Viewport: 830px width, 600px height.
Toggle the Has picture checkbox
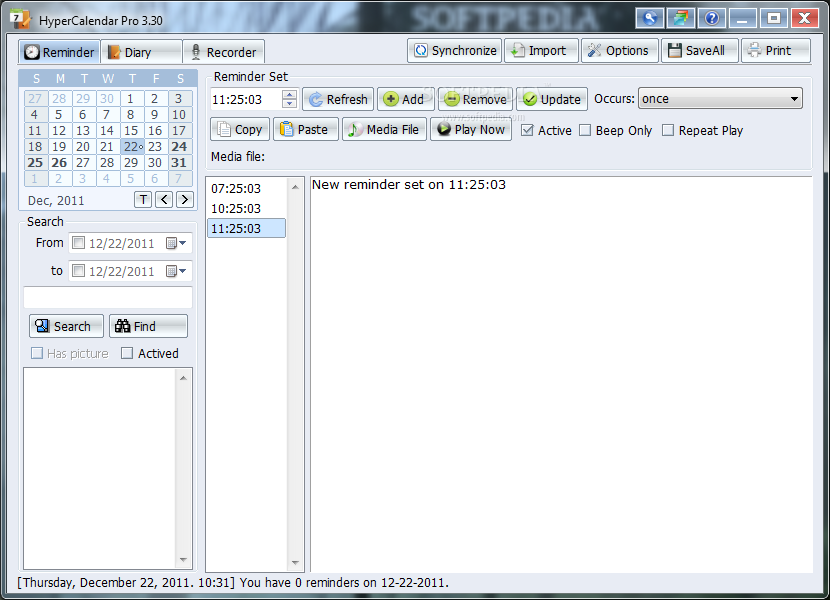click(37, 353)
